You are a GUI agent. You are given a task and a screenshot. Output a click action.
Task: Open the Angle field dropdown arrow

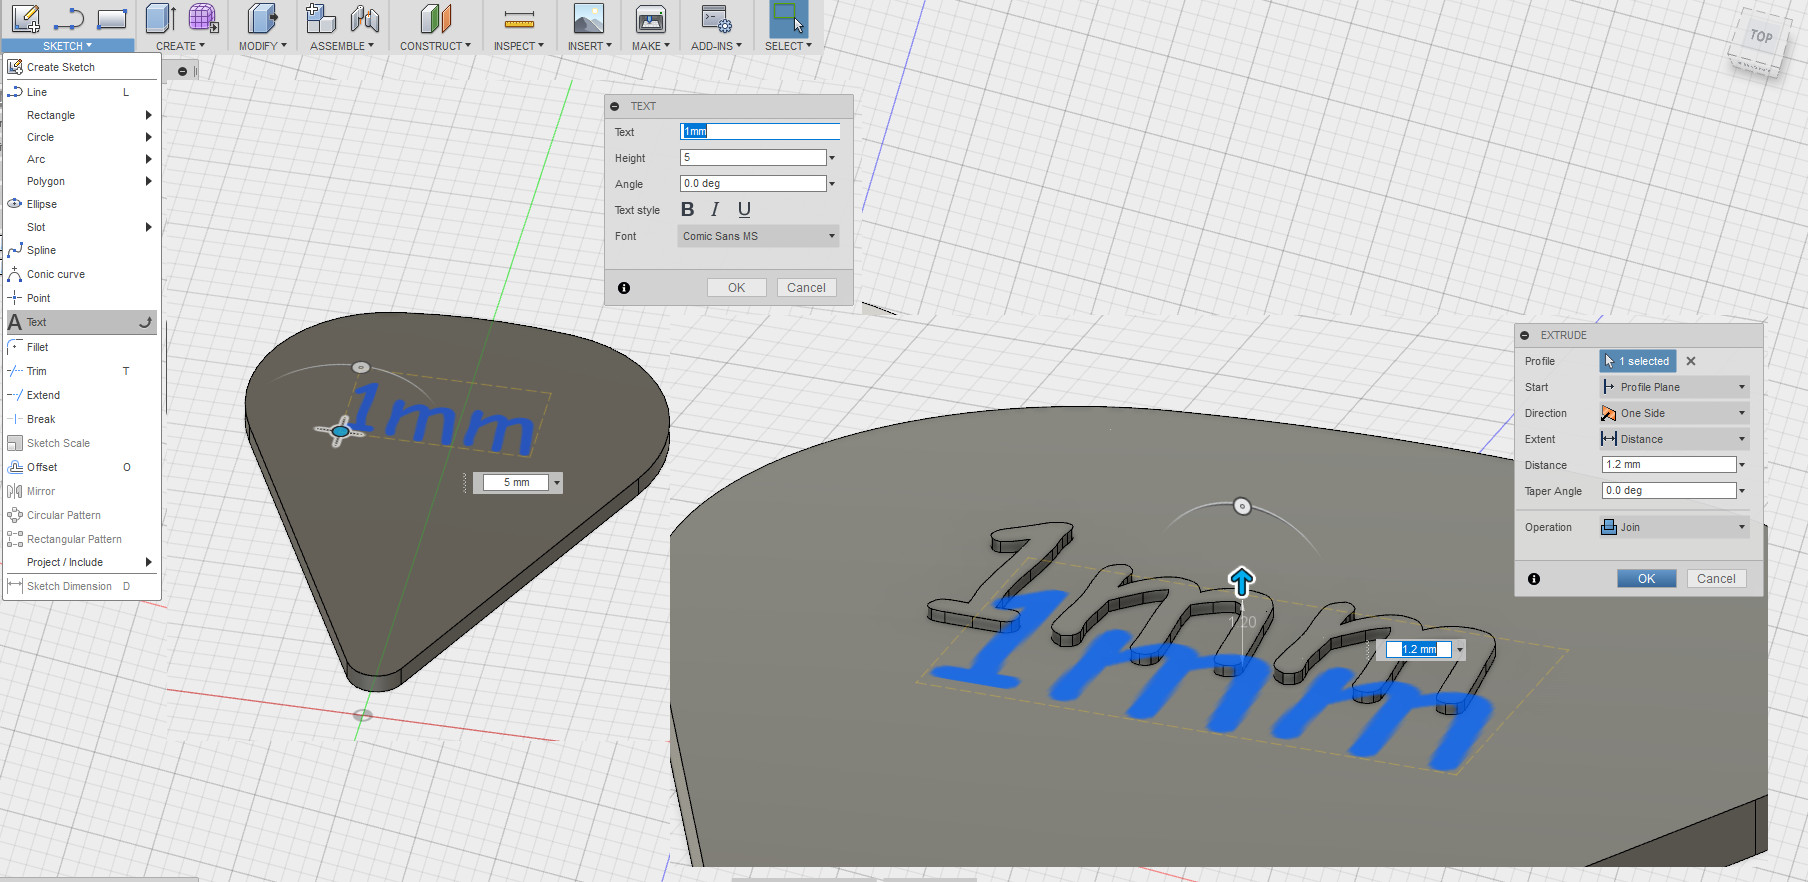(x=832, y=184)
